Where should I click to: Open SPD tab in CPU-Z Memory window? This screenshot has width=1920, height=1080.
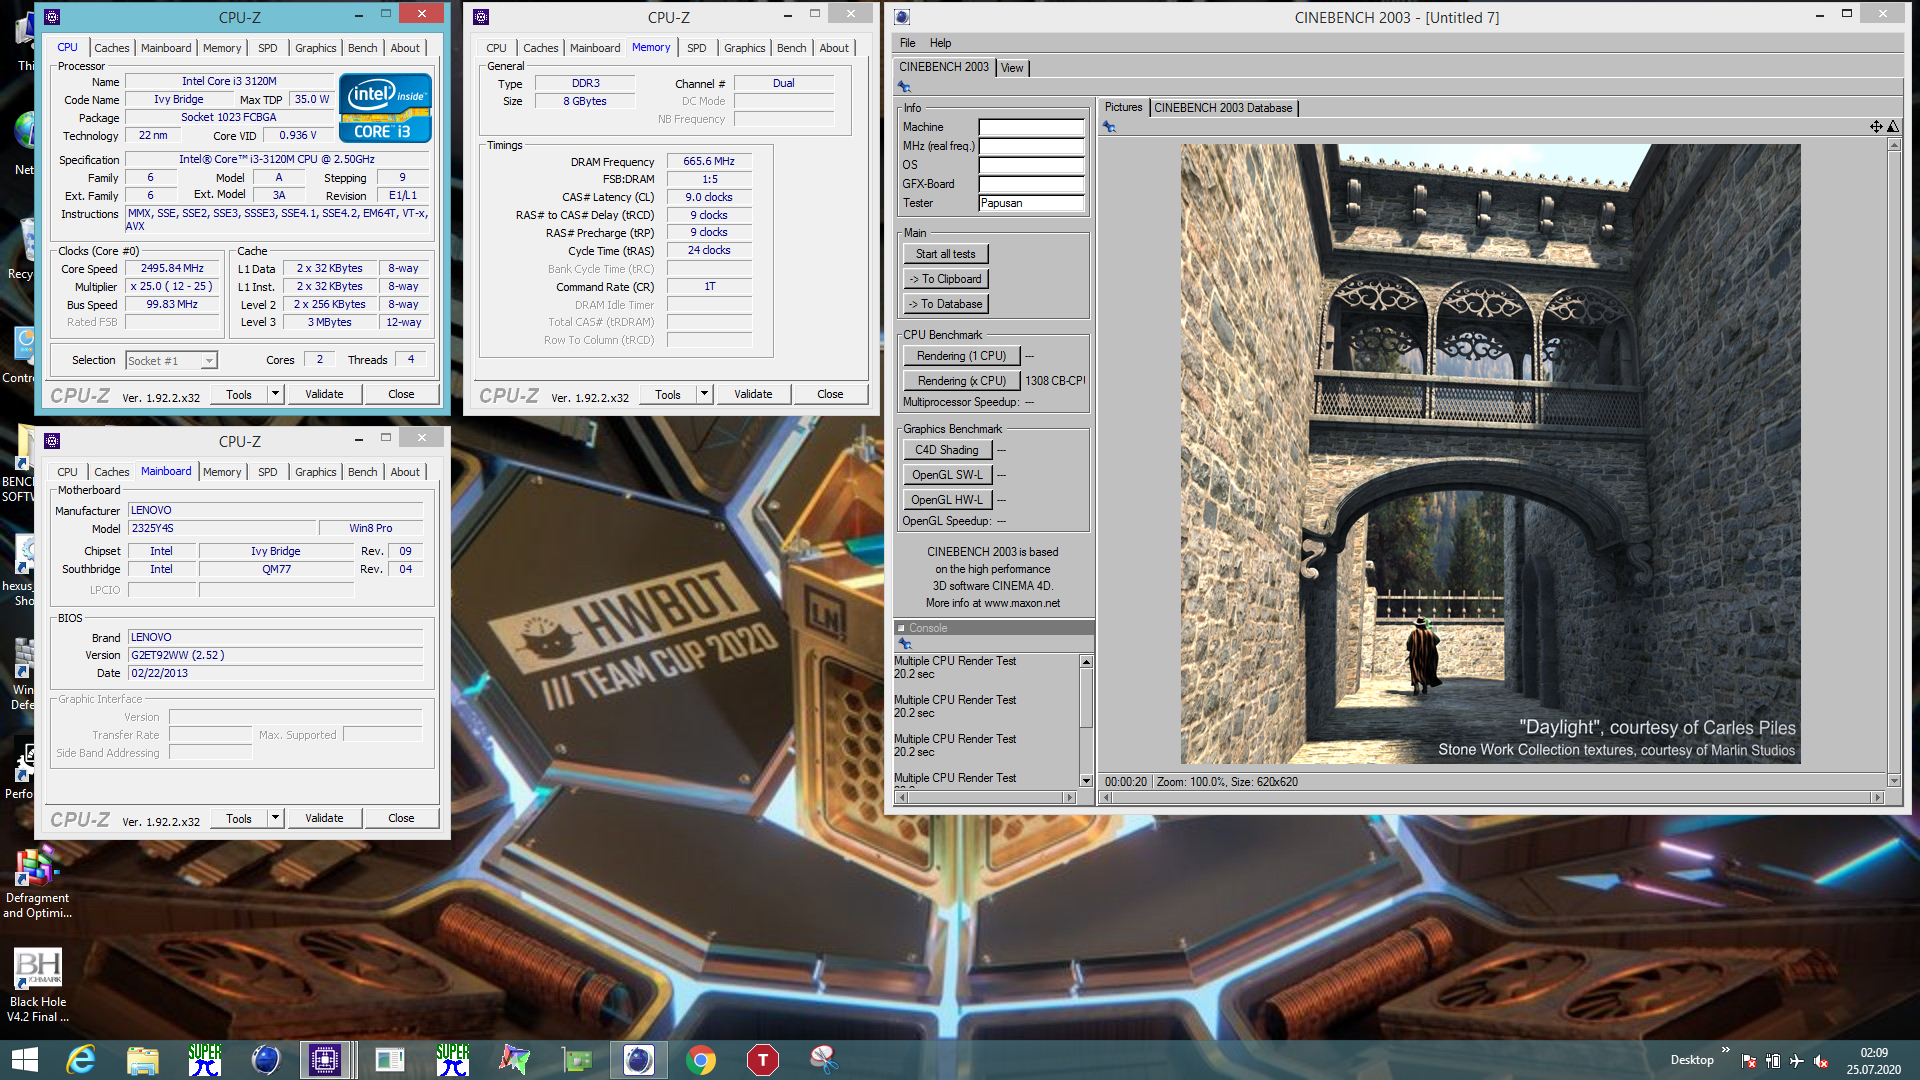coord(697,48)
